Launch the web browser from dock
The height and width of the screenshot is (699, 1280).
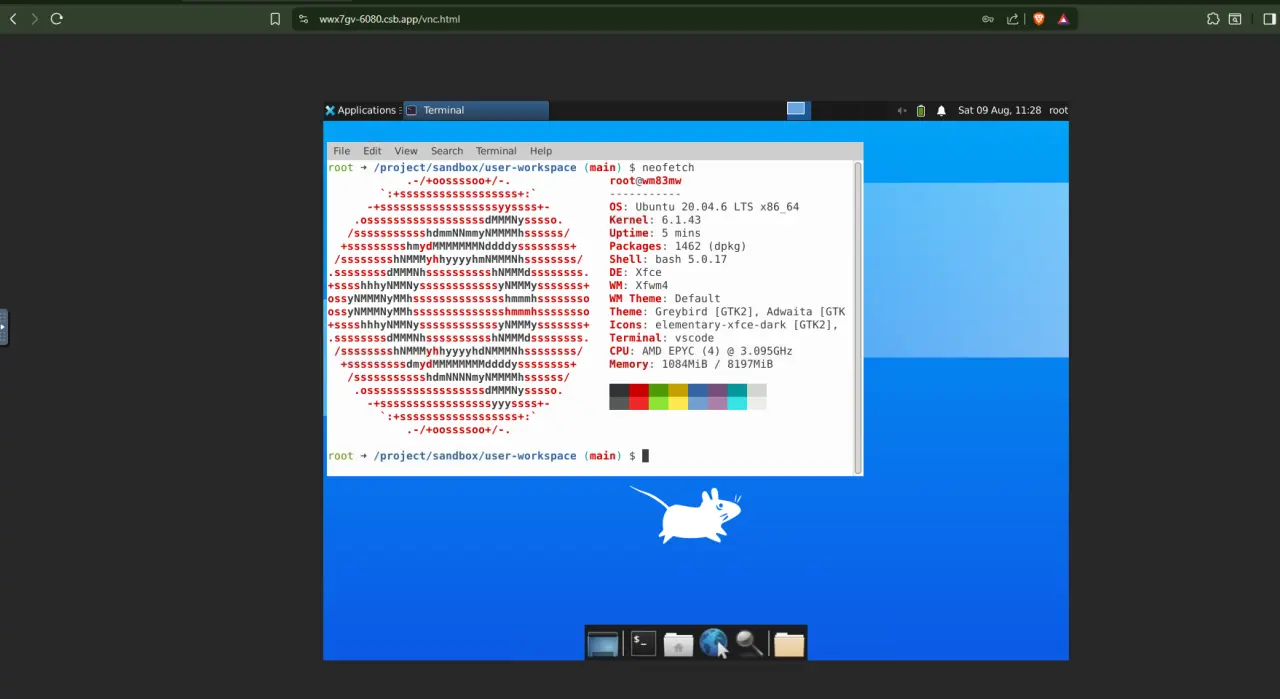[714, 643]
